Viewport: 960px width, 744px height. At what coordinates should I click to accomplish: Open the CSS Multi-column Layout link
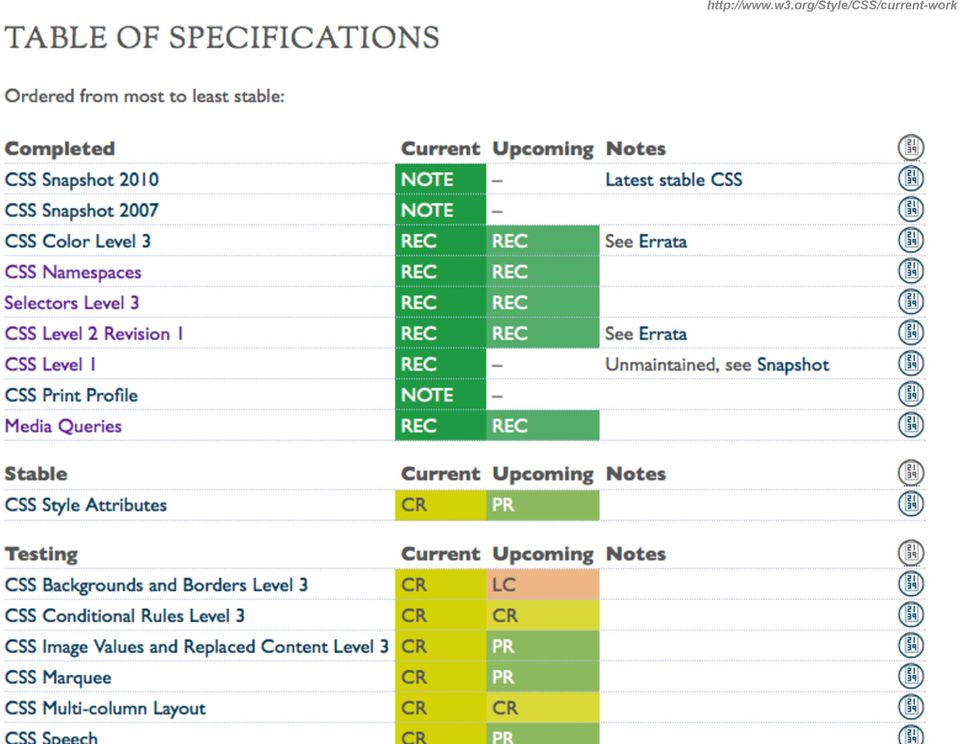tap(105, 708)
